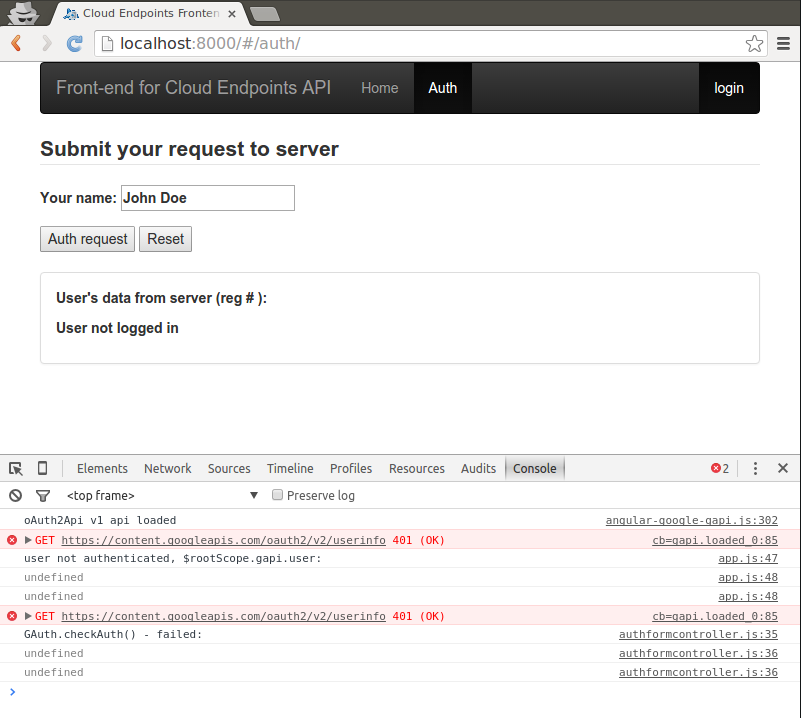Open first userinfo URL in console error

pos(223,540)
